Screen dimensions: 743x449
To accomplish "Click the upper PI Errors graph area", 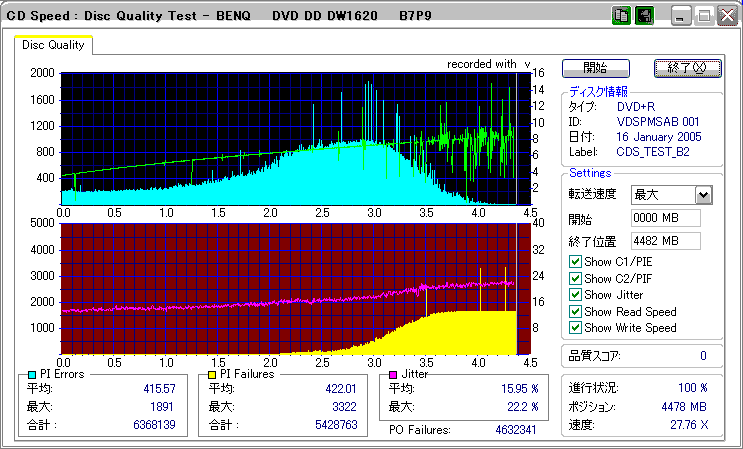I will point(290,138).
